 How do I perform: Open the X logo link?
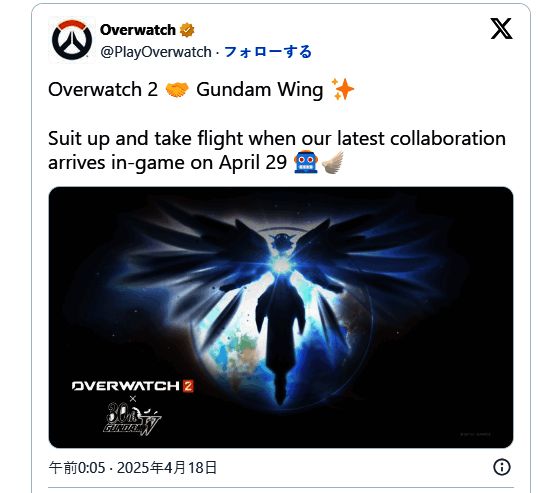coord(501,28)
